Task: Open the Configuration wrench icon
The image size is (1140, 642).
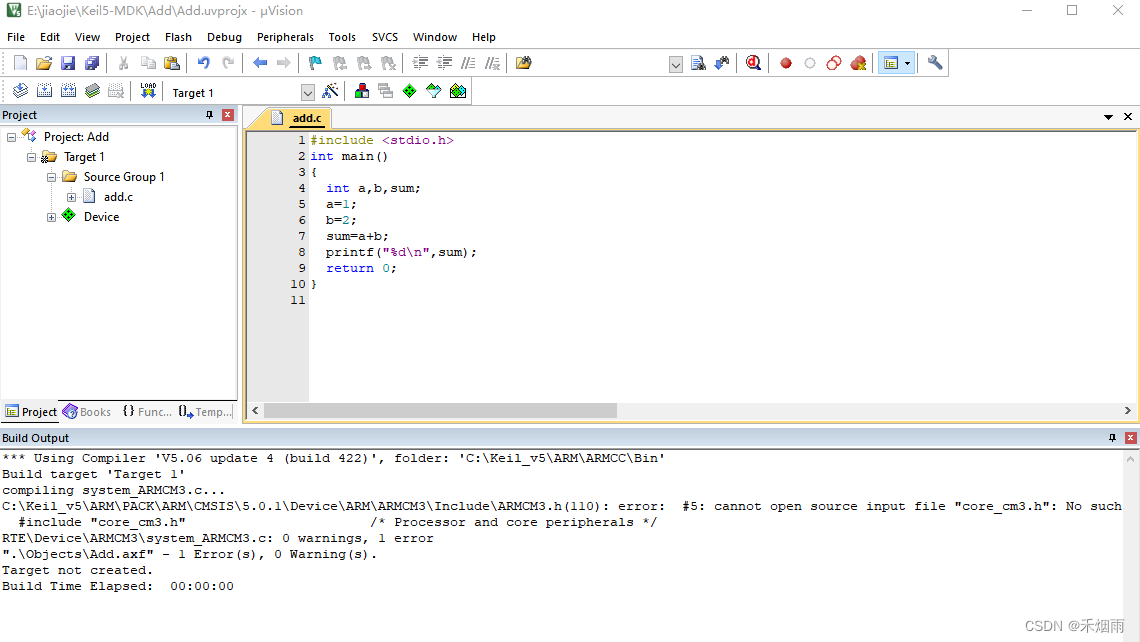Action: tap(935, 63)
